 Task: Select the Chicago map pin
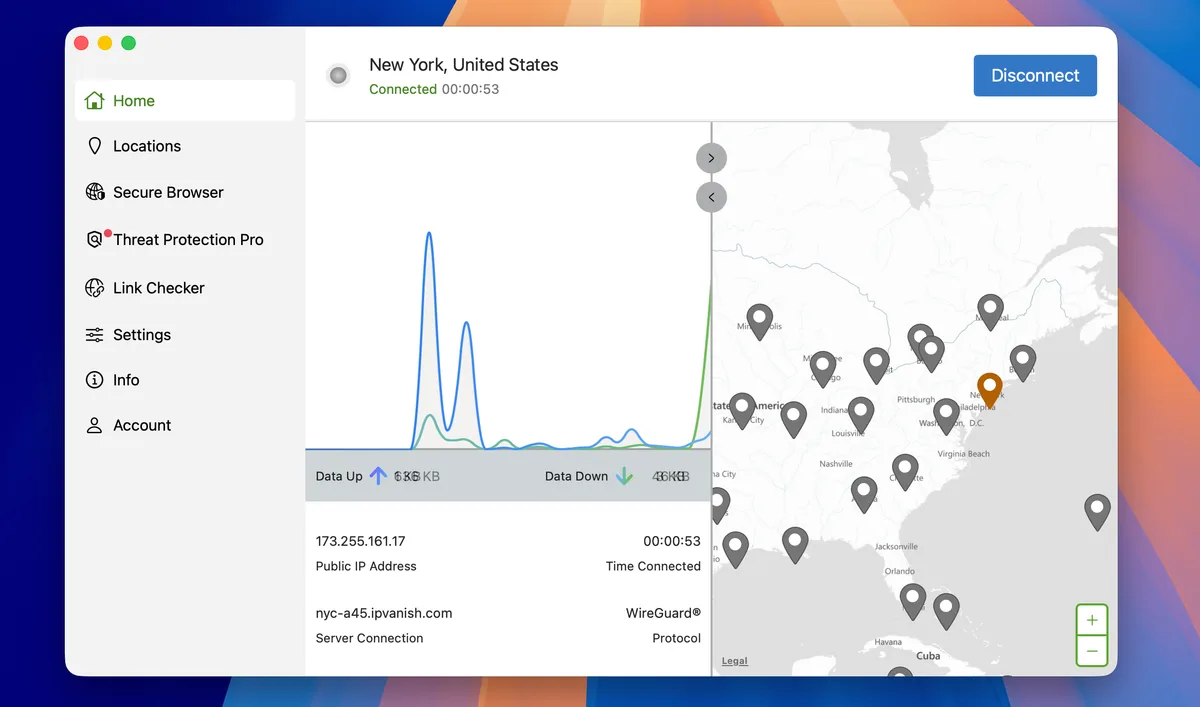[x=823, y=368]
